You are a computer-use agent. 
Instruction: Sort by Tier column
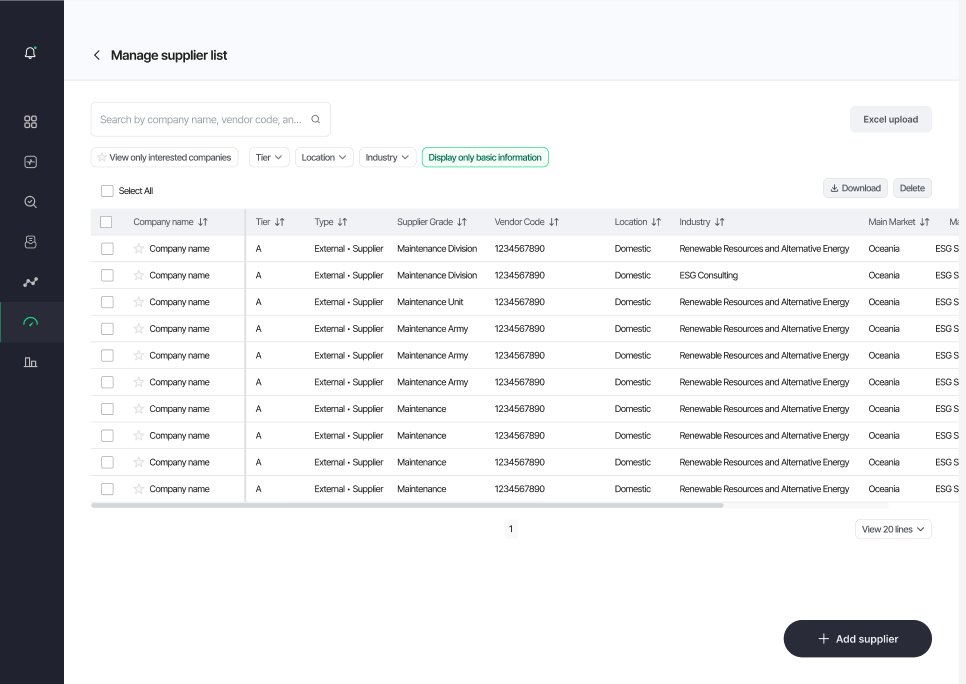tap(280, 222)
